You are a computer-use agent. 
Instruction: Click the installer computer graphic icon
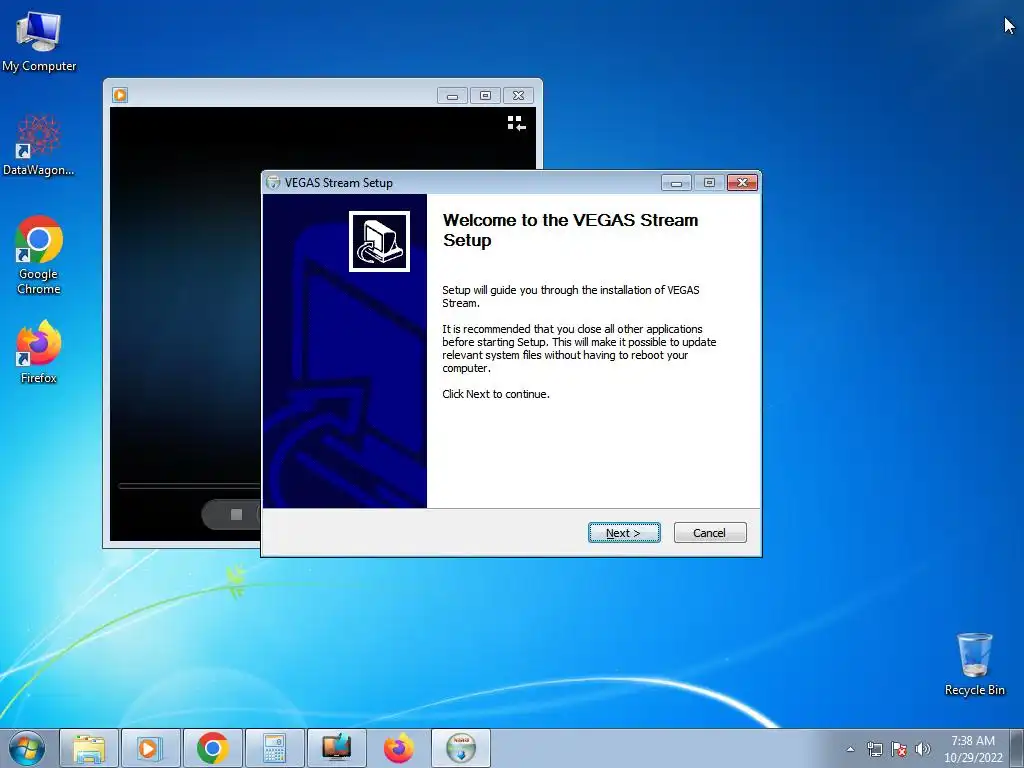[x=379, y=241]
